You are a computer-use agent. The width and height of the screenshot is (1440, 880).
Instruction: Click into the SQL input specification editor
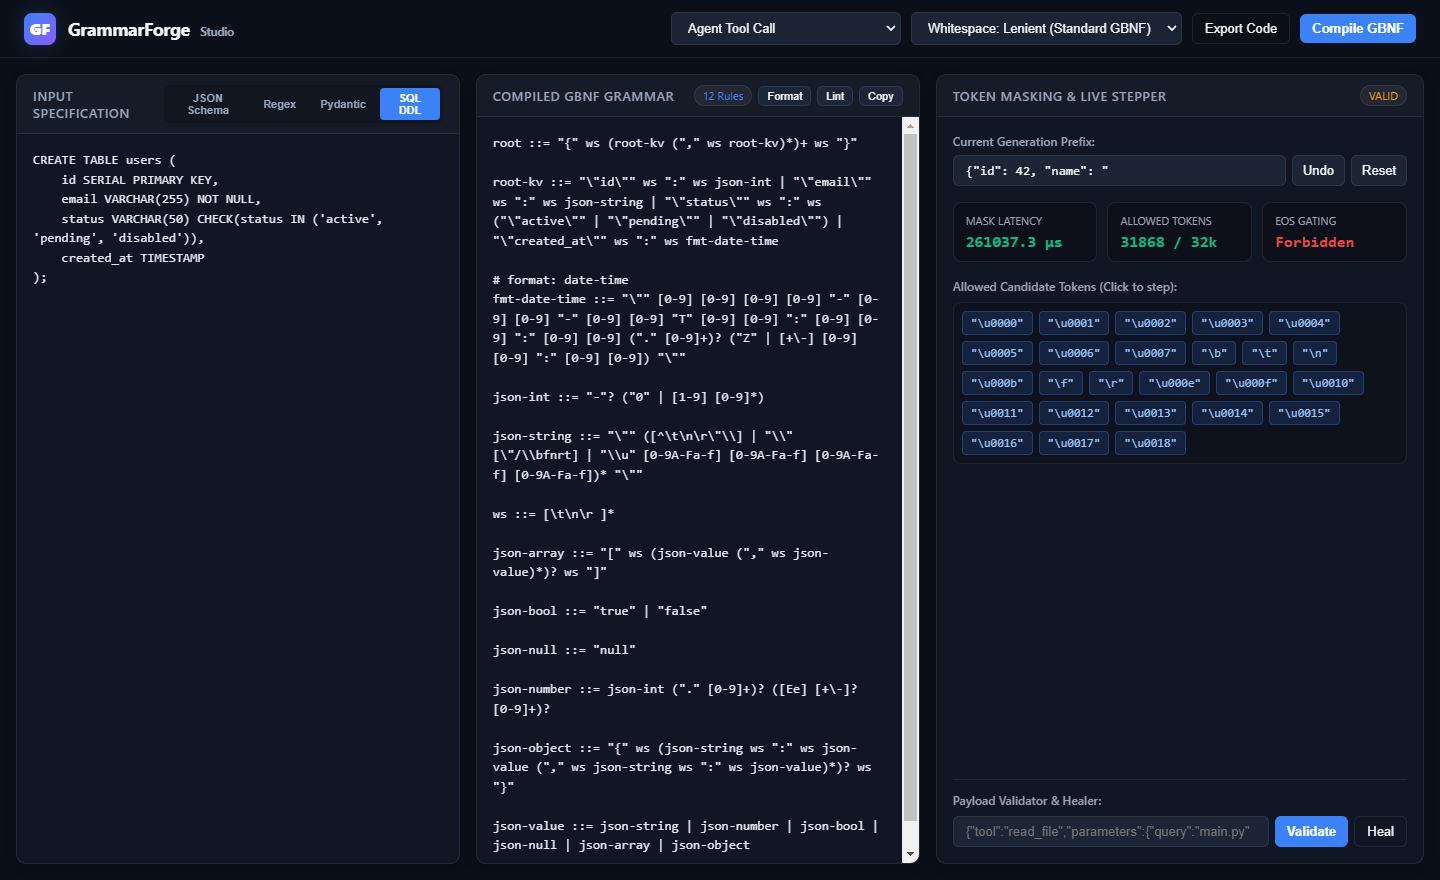coord(238,498)
